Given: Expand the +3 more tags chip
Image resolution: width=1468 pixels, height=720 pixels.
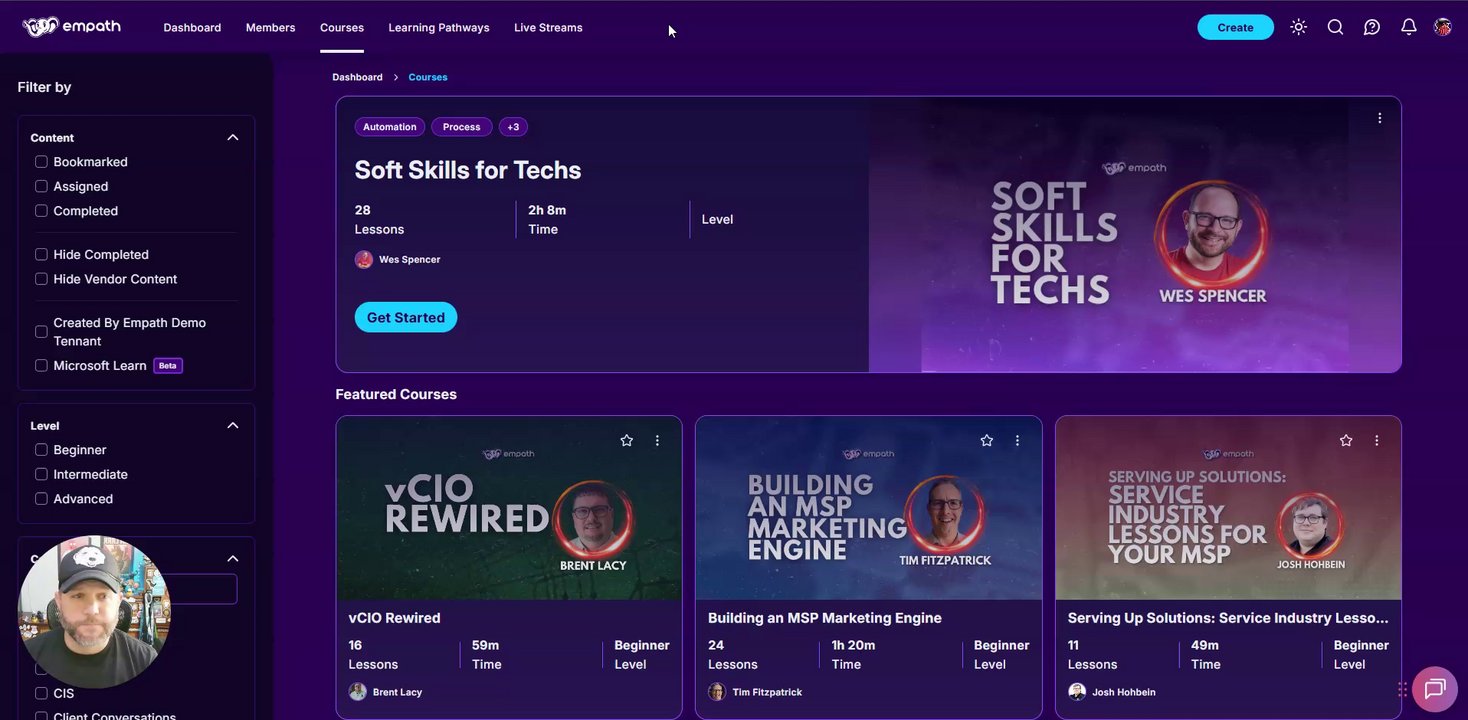Looking at the screenshot, I should 513,127.
